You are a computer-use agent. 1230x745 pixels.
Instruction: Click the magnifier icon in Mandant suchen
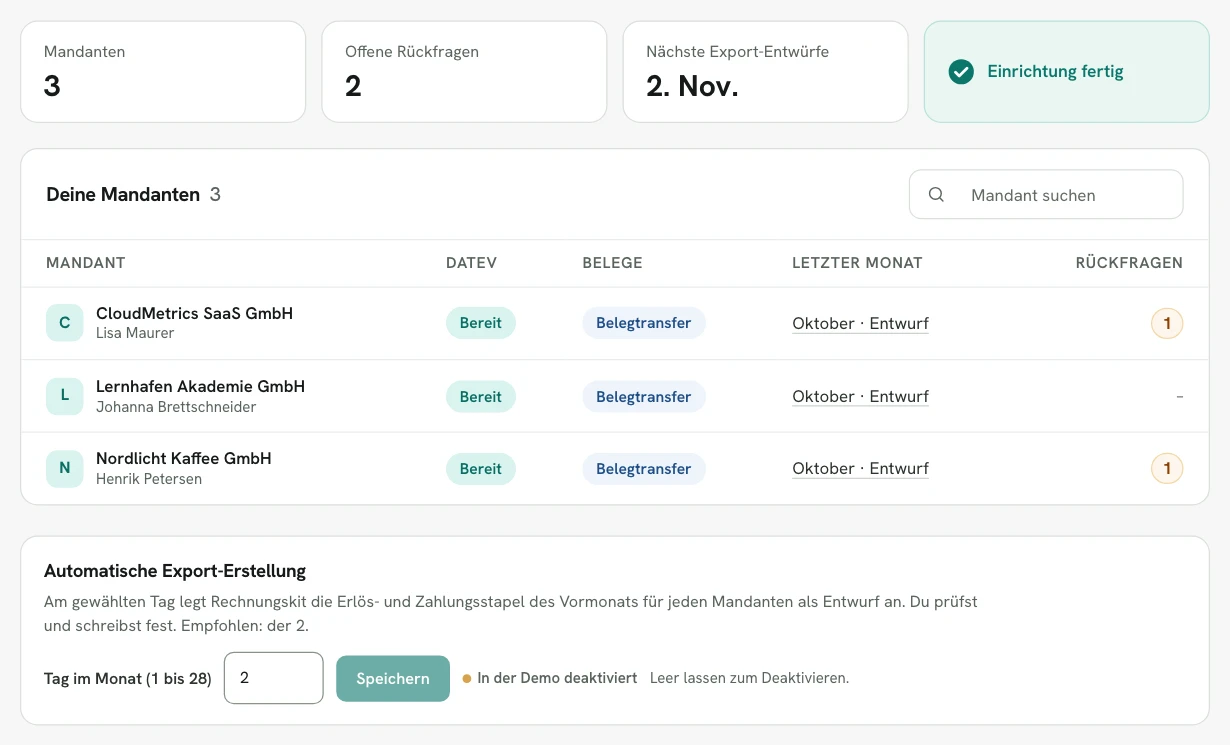(x=936, y=195)
